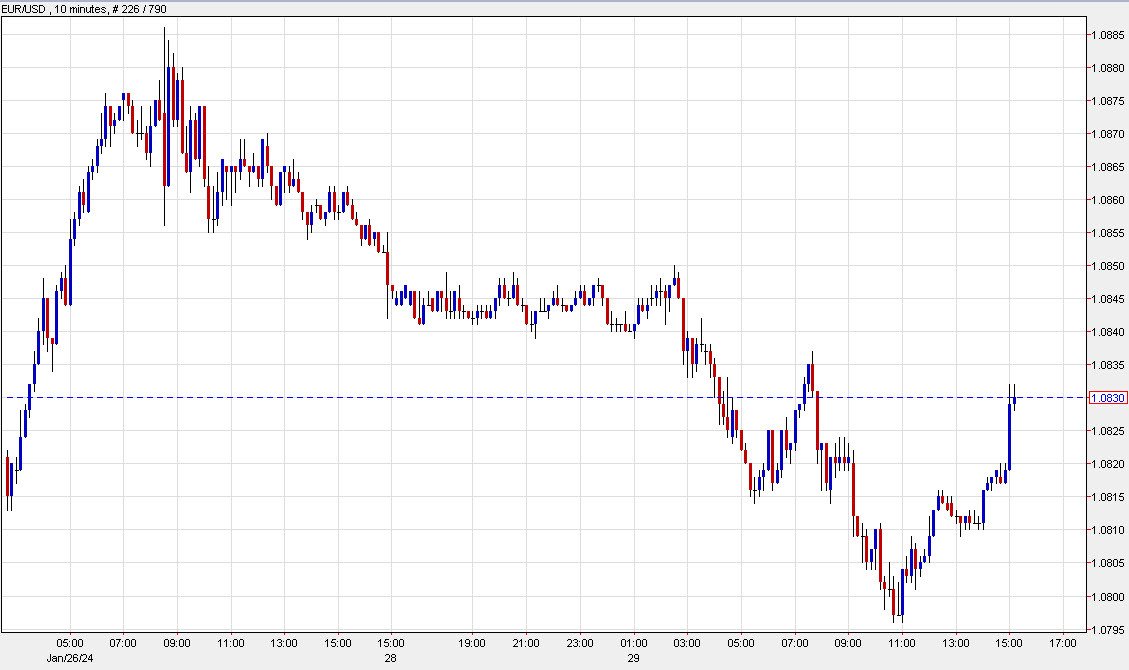Click the 19:00 time axis label

[x=472, y=643]
